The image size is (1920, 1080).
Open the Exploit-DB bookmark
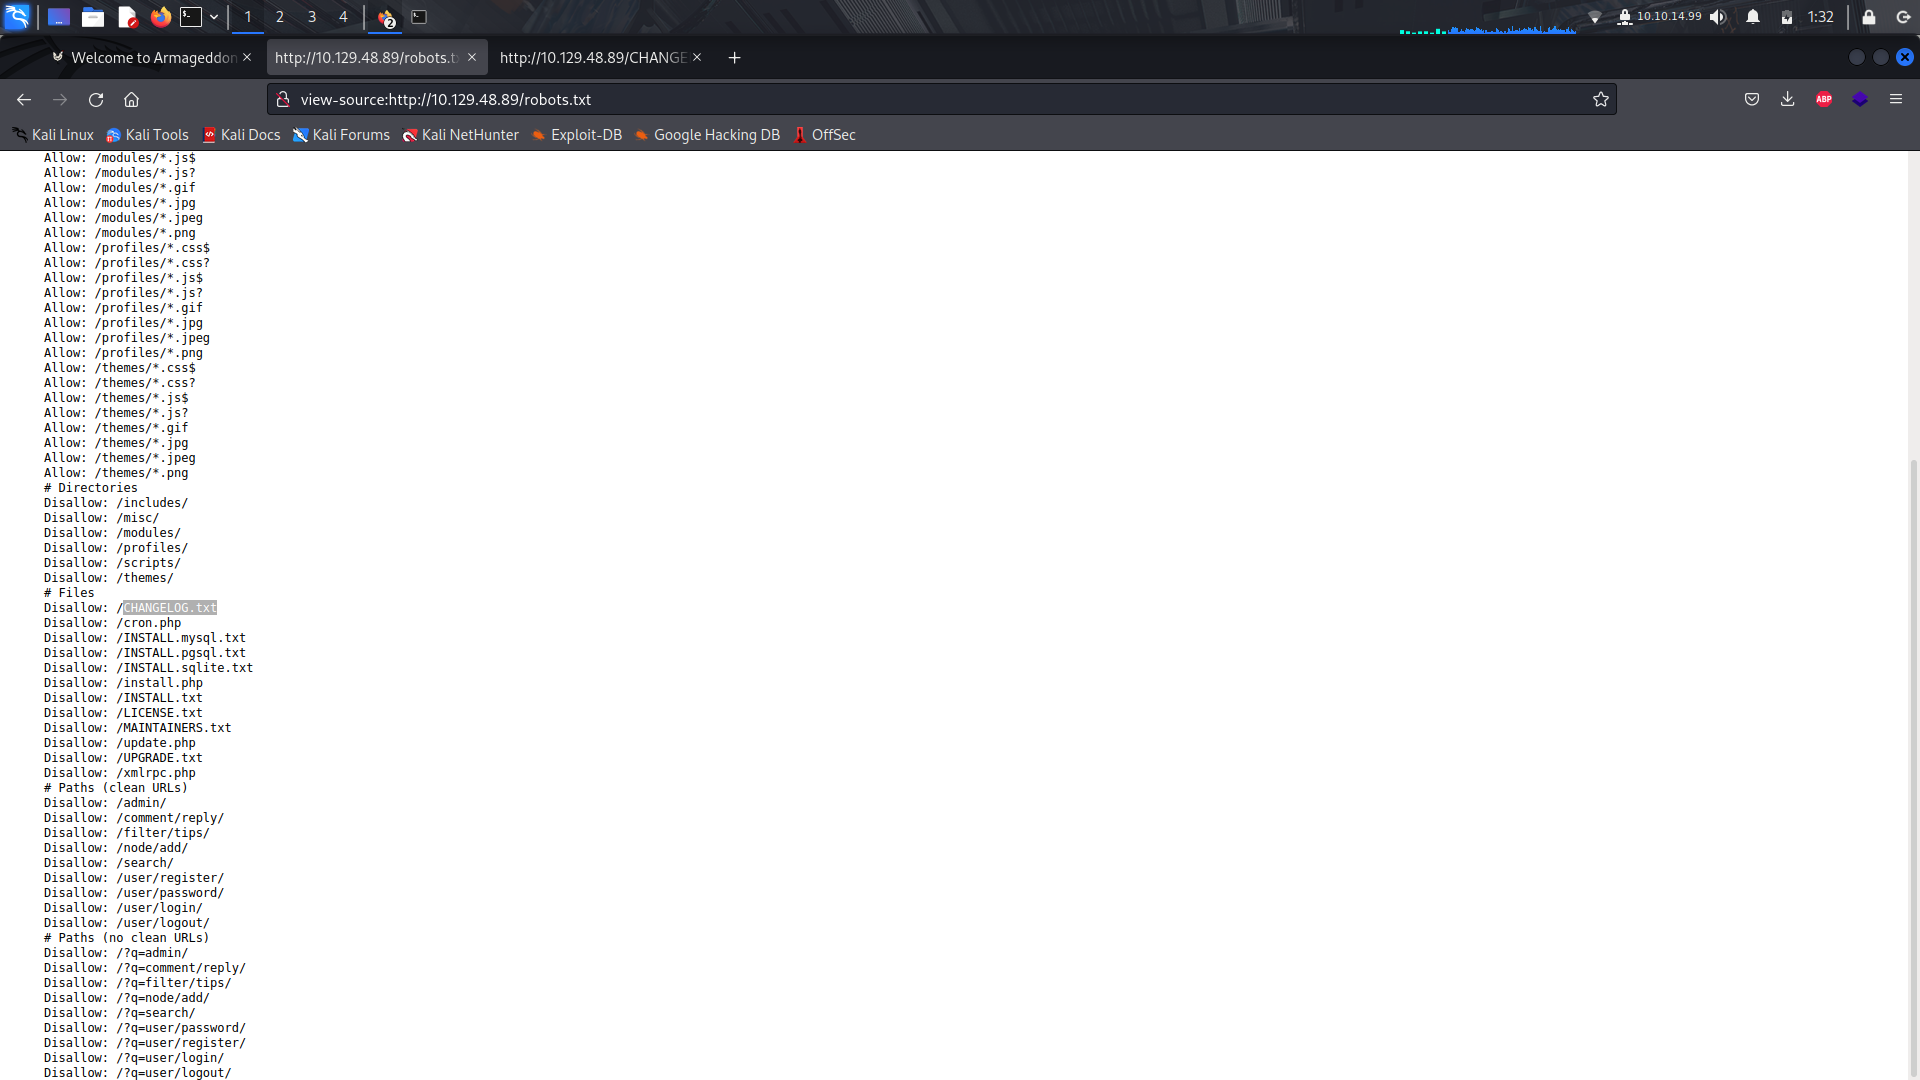tap(576, 135)
